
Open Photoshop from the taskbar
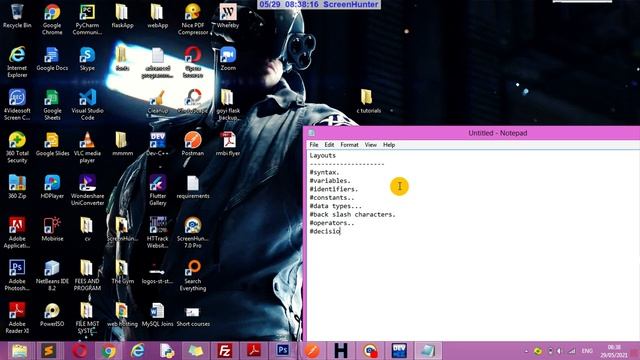click(x=282, y=351)
